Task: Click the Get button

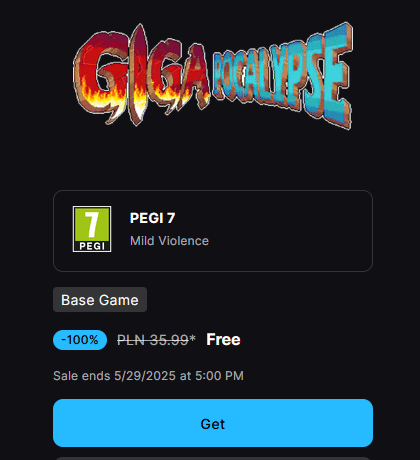Action: [x=213, y=423]
